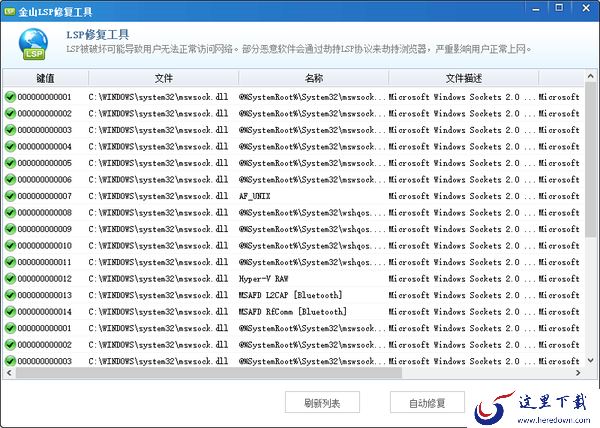Select key value 000000000009
The width and height of the screenshot is (600, 428).
point(44,229)
